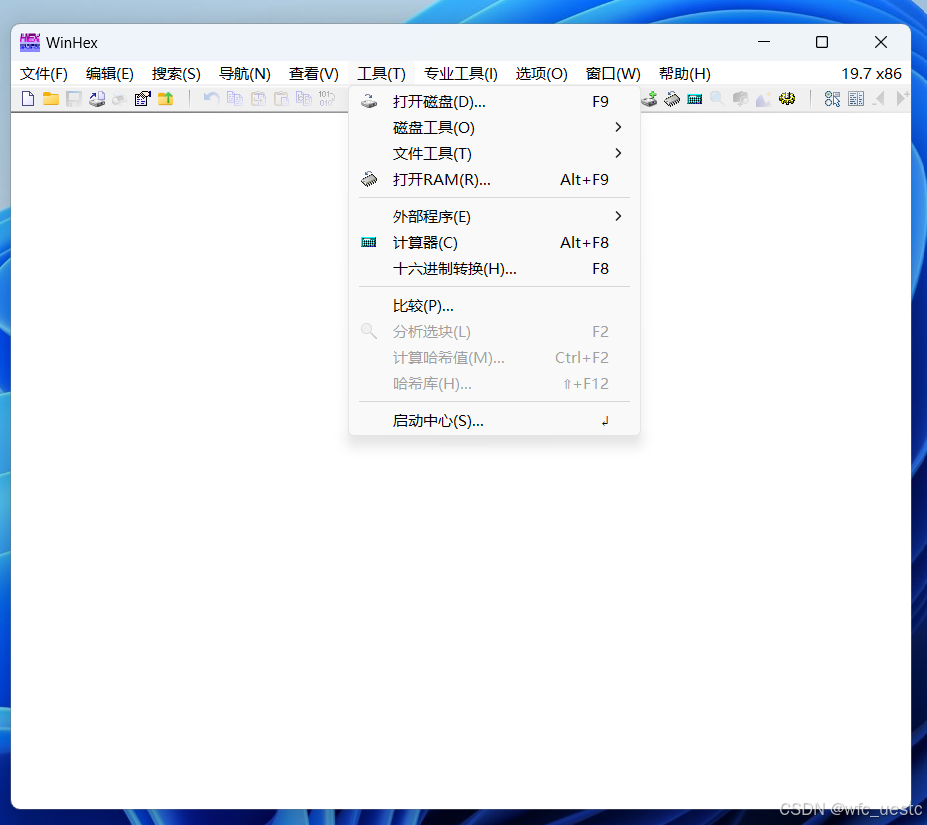Open the 帮助(H) menu

[x=685, y=74]
